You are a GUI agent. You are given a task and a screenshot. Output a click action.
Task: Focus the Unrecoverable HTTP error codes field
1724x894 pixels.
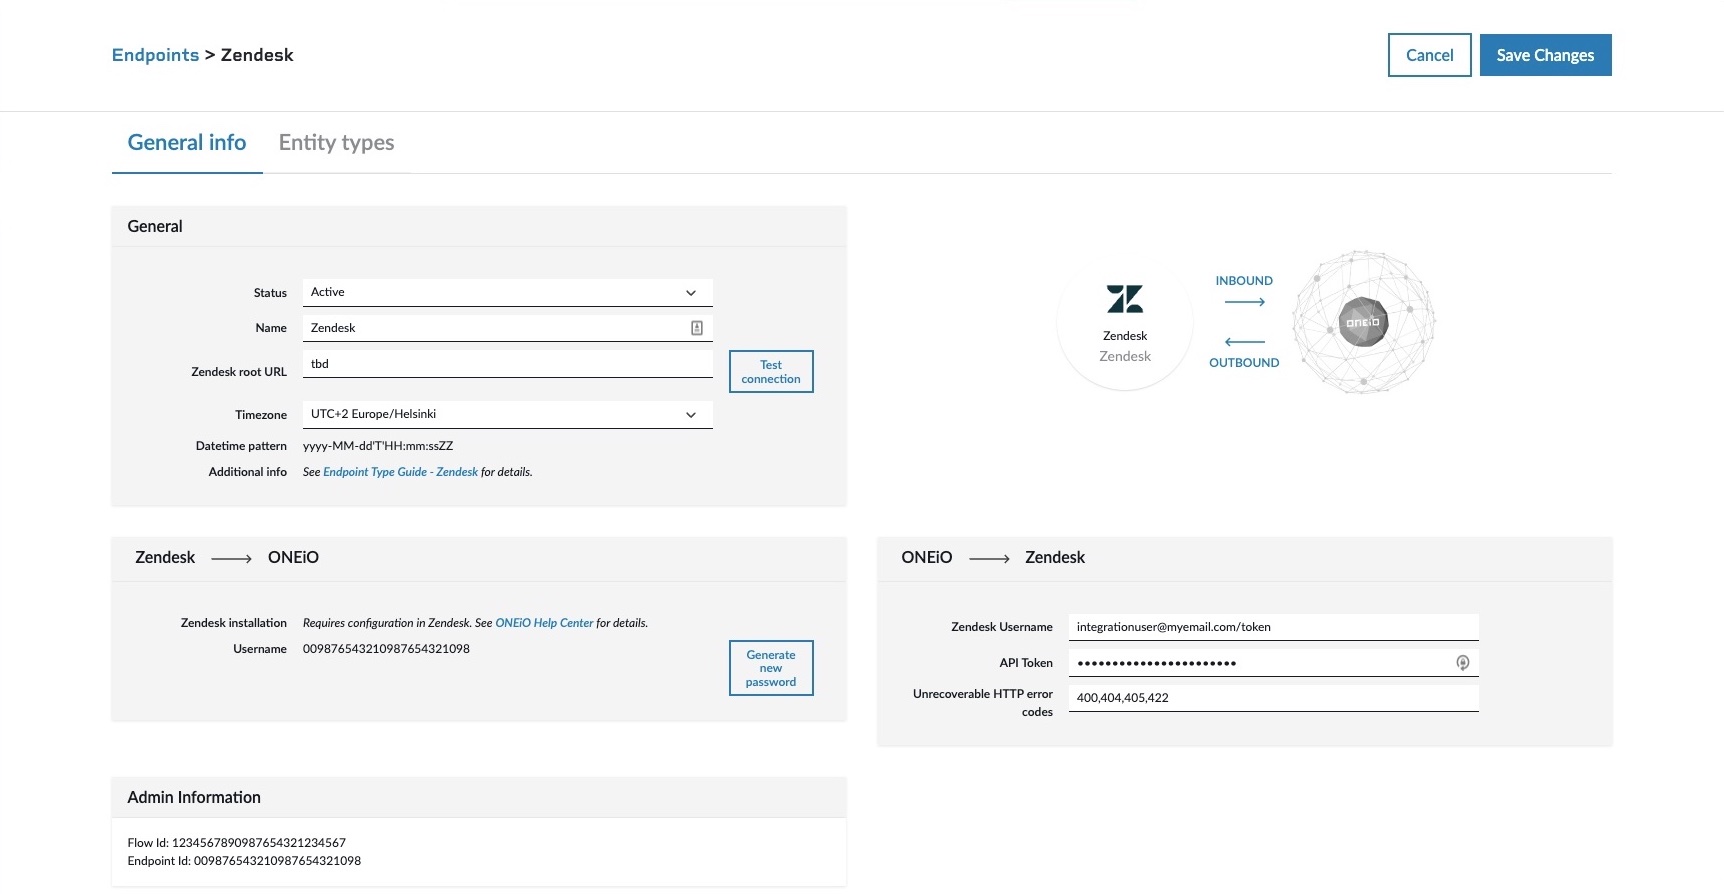[x=1274, y=698]
